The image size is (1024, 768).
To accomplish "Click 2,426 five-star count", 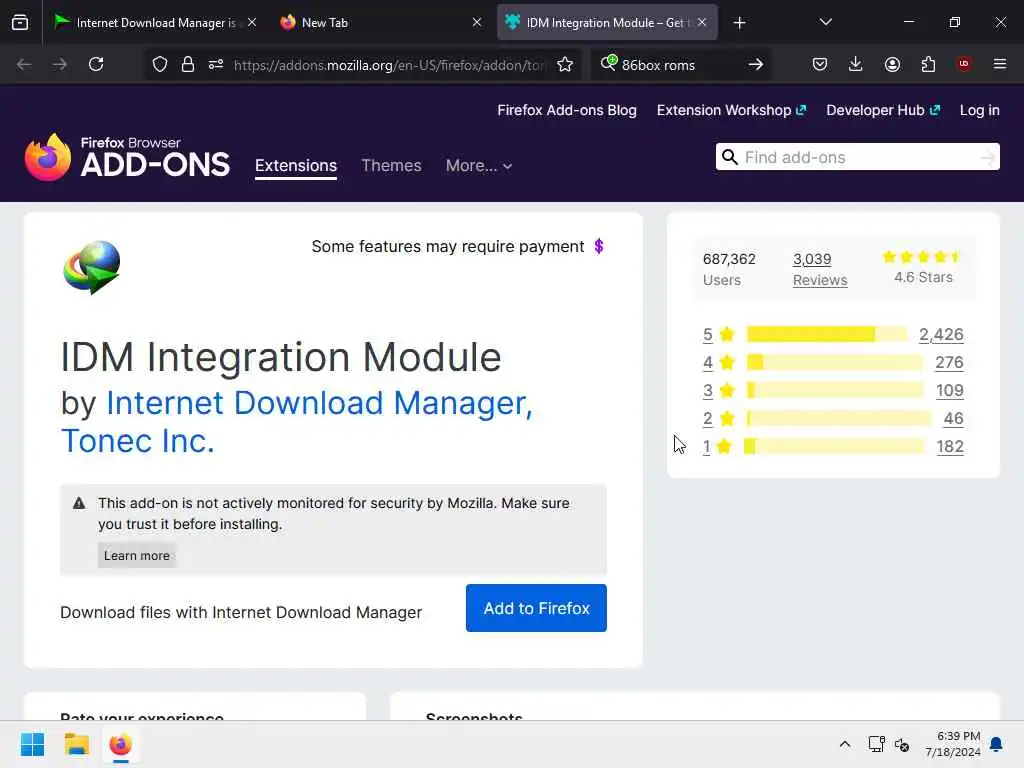I will click(941, 334).
